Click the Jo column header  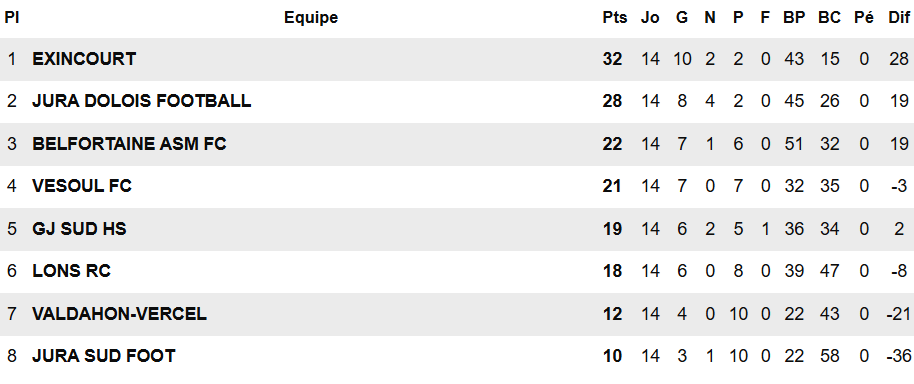(650, 18)
